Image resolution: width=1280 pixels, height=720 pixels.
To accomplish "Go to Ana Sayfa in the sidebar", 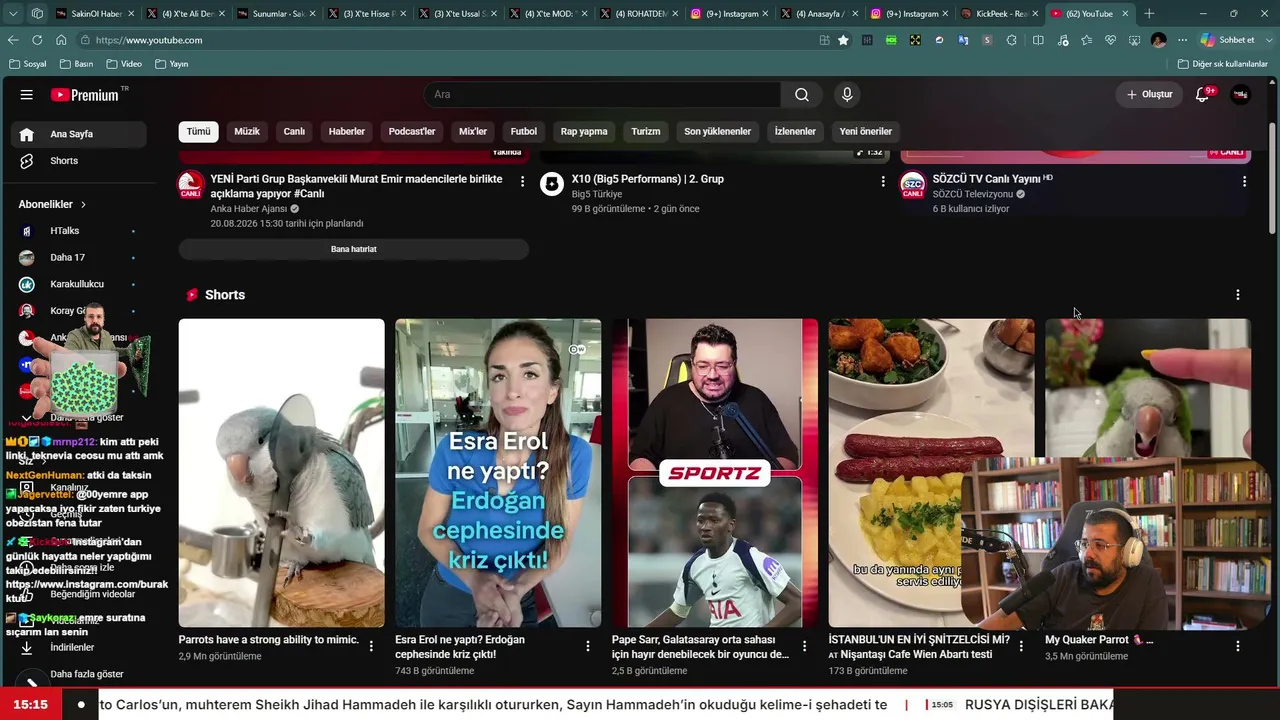I will (x=79, y=134).
